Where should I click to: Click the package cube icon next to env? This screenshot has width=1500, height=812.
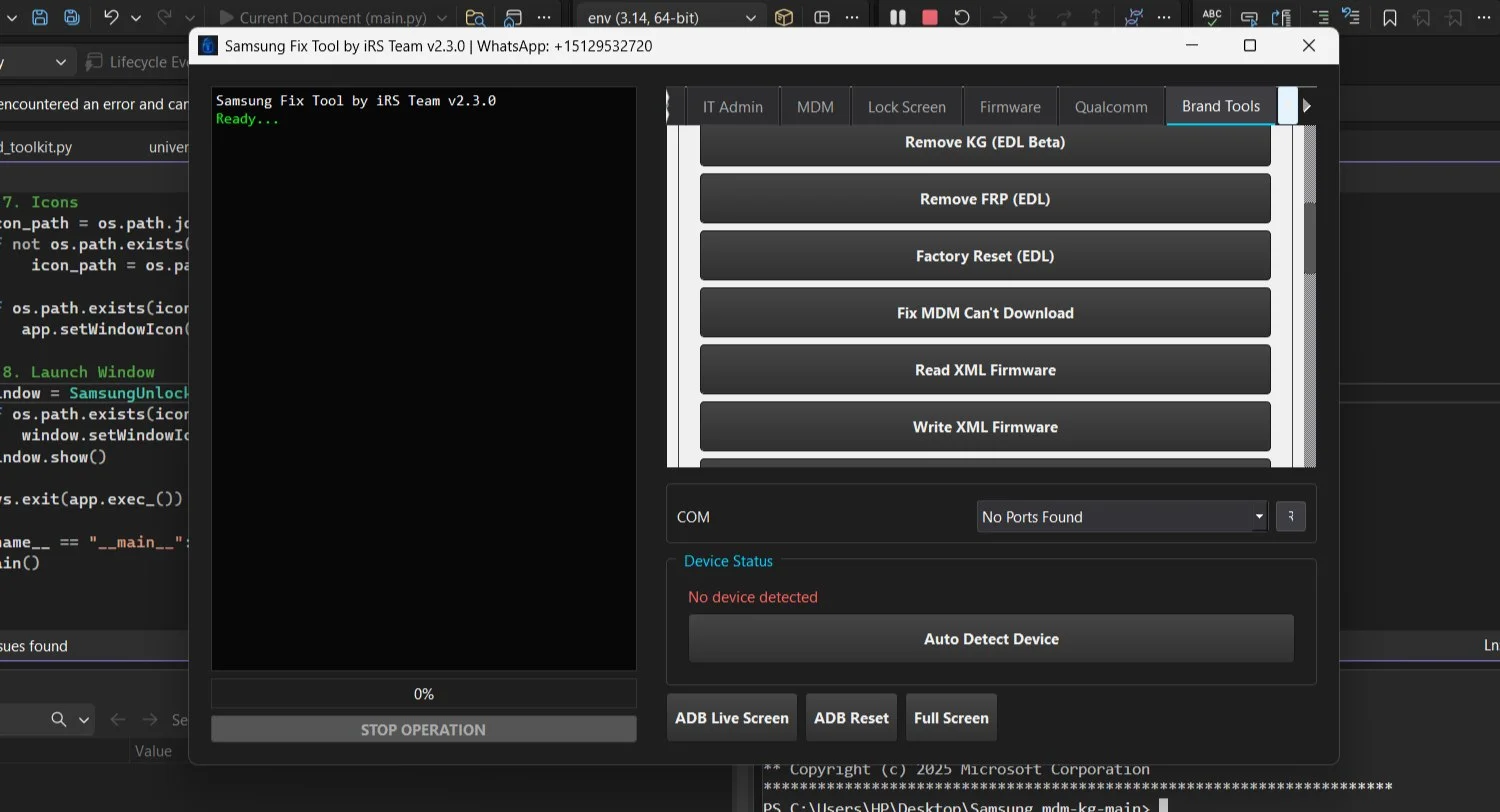[785, 18]
